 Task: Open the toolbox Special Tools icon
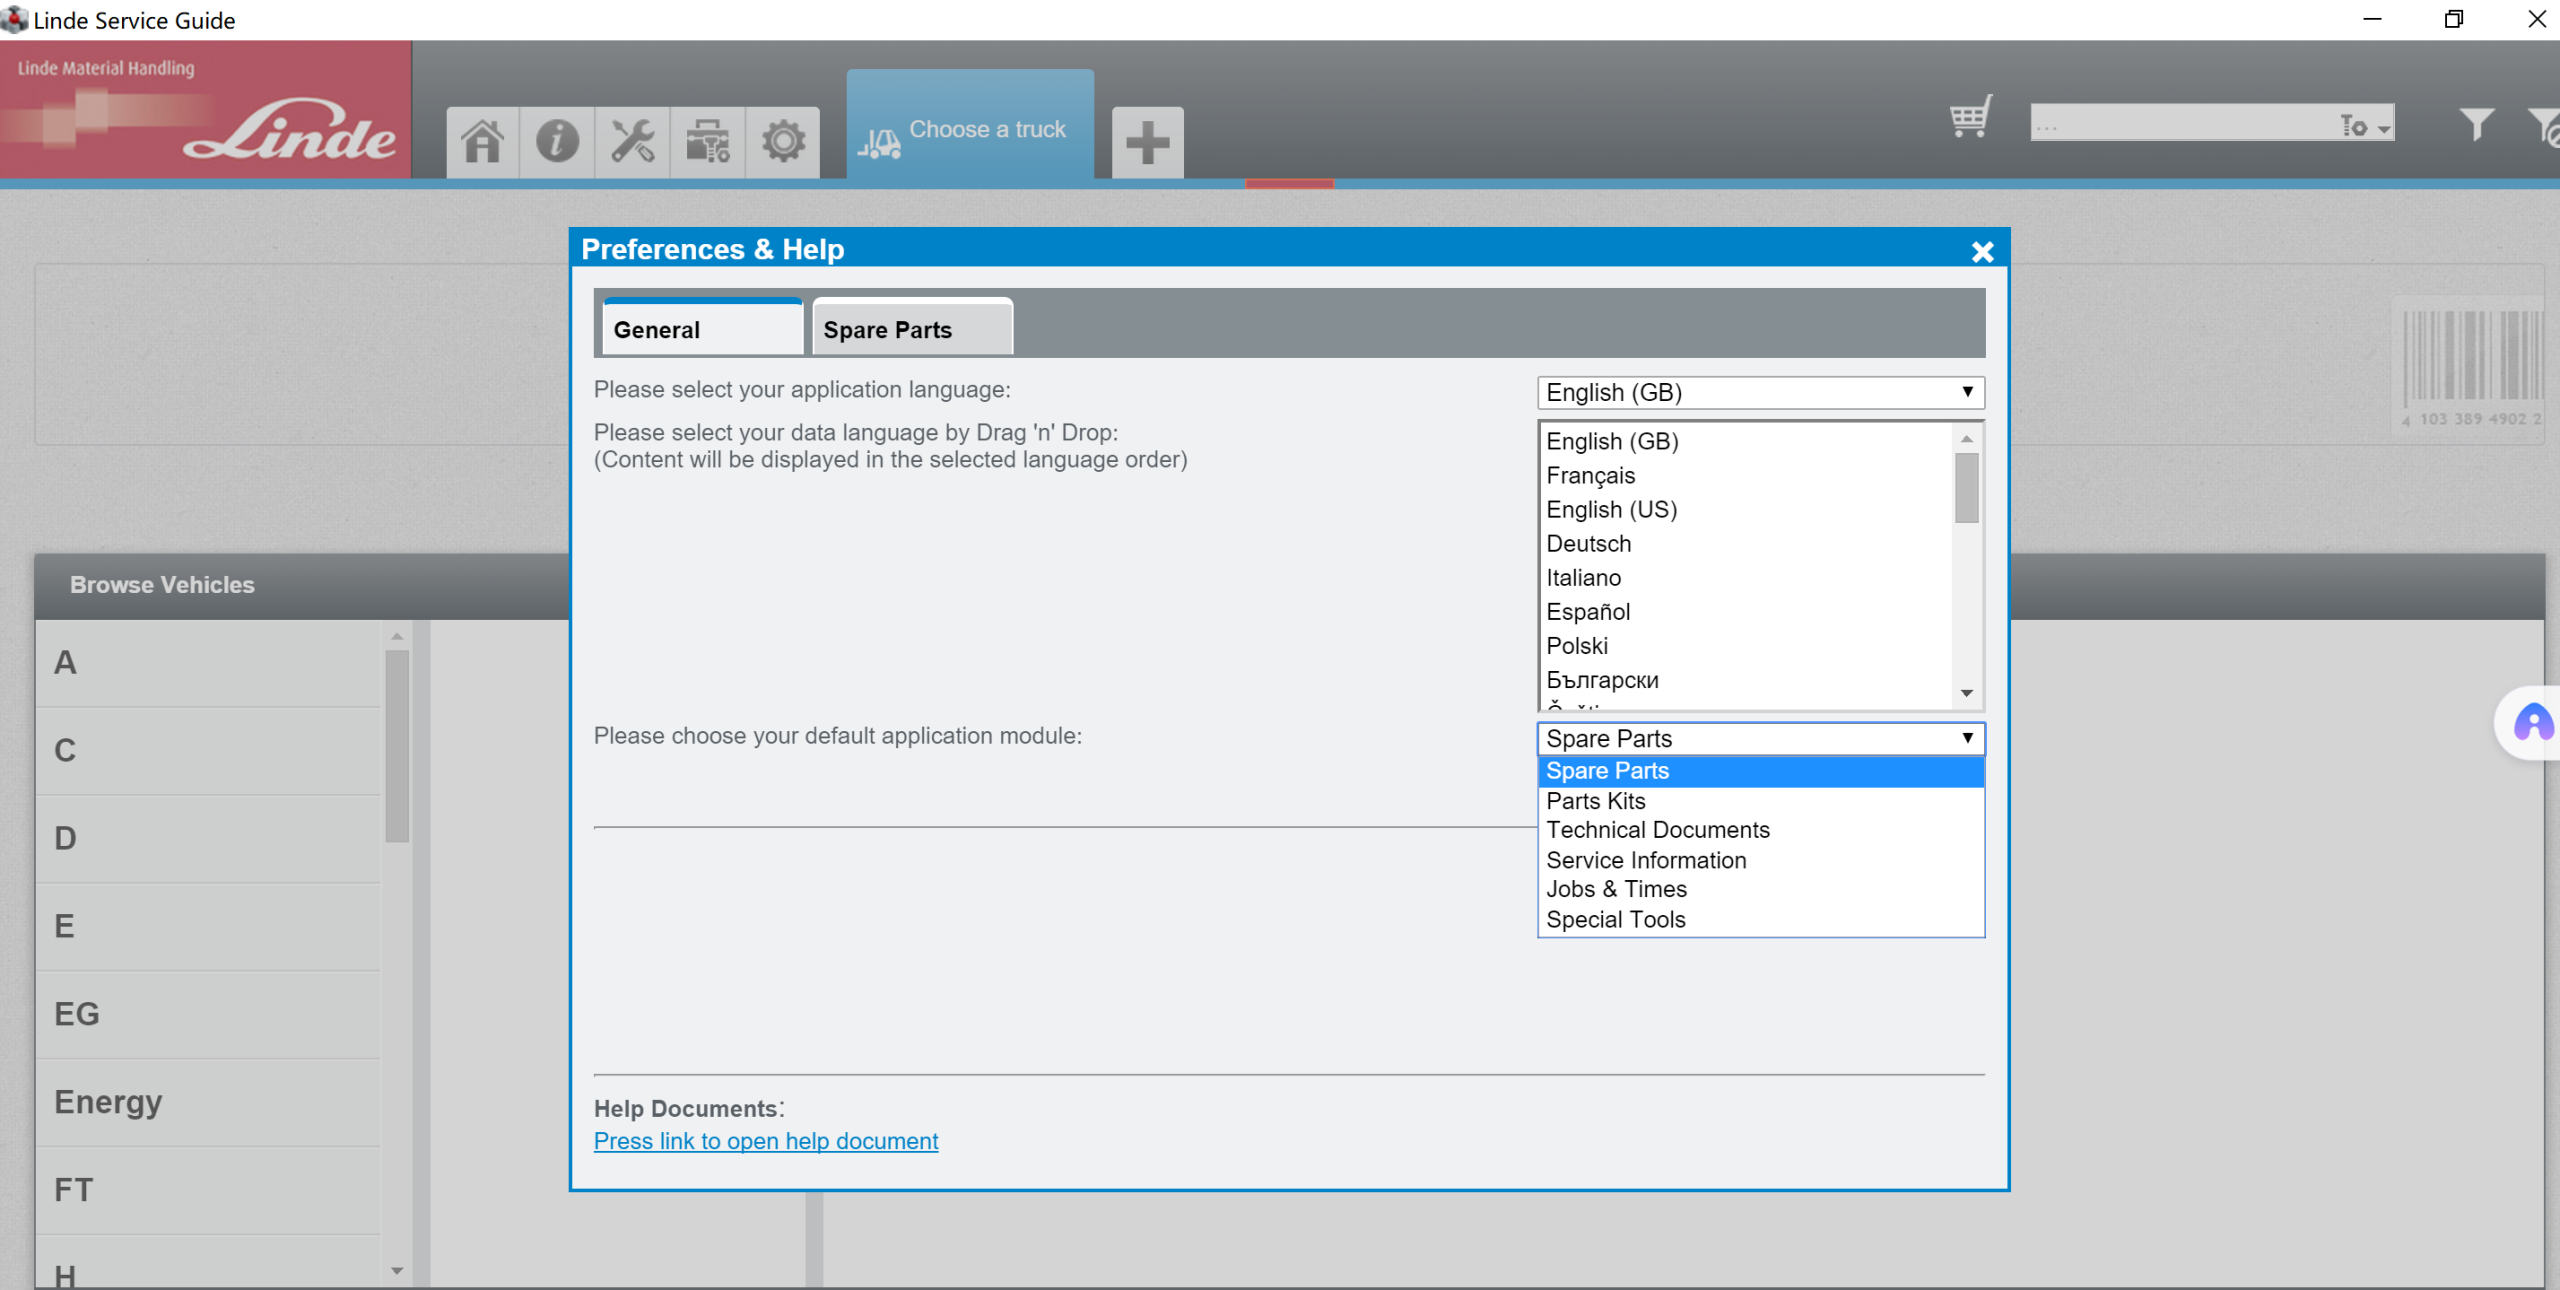click(707, 141)
